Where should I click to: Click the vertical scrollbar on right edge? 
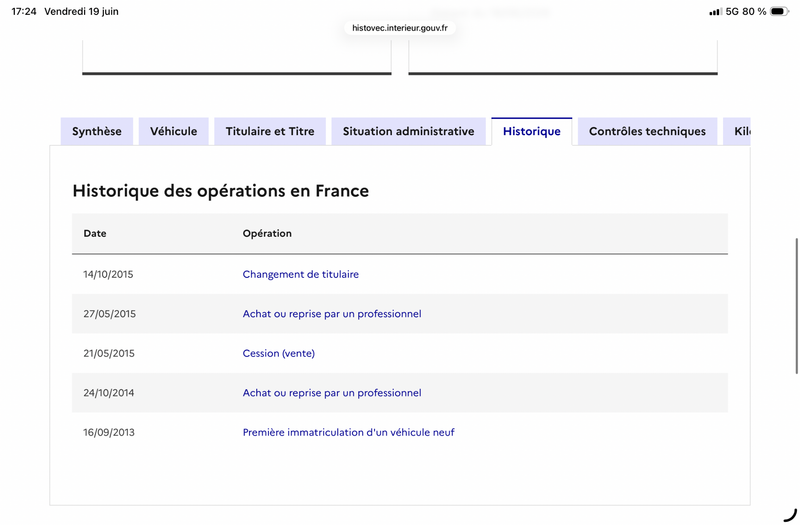pos(796,306)
